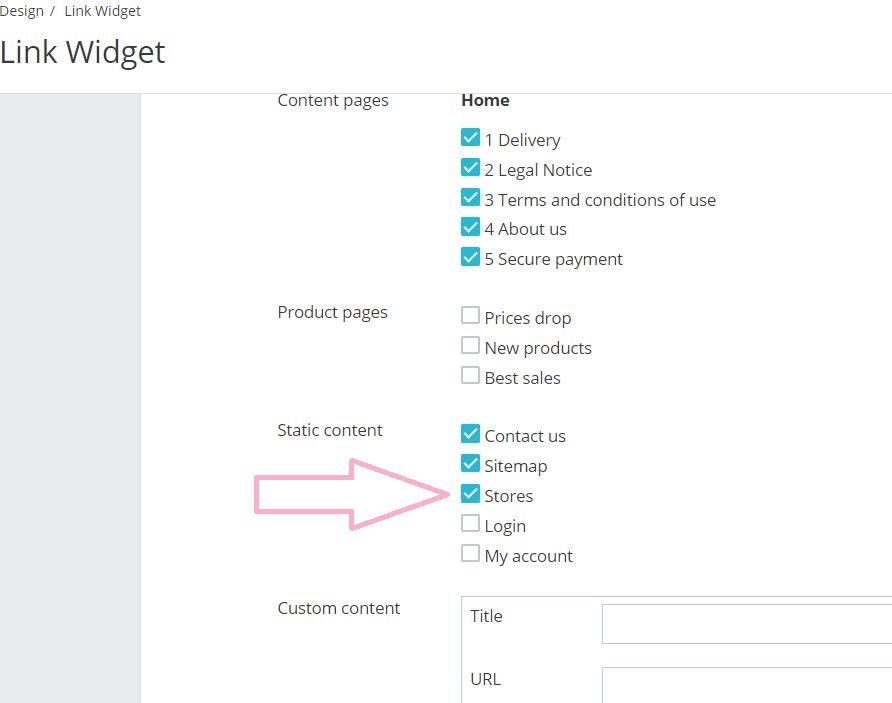Check the New products checkbox
Viewport: 892px width, 703px height.
pyautogui.click(x=470, y=346)
